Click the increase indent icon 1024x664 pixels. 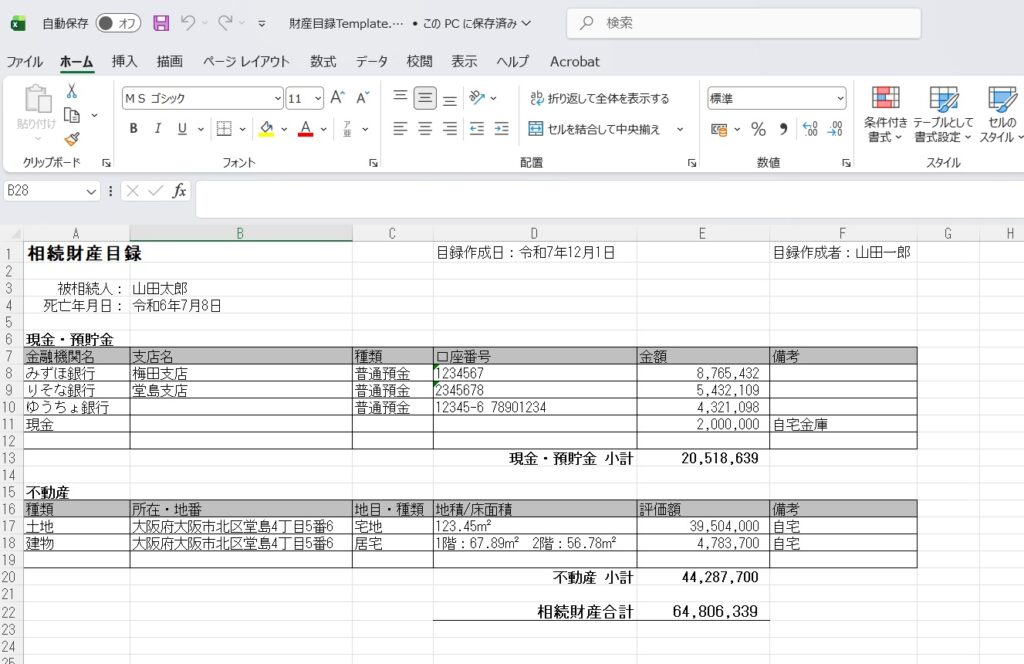click(x=501, y=129)
